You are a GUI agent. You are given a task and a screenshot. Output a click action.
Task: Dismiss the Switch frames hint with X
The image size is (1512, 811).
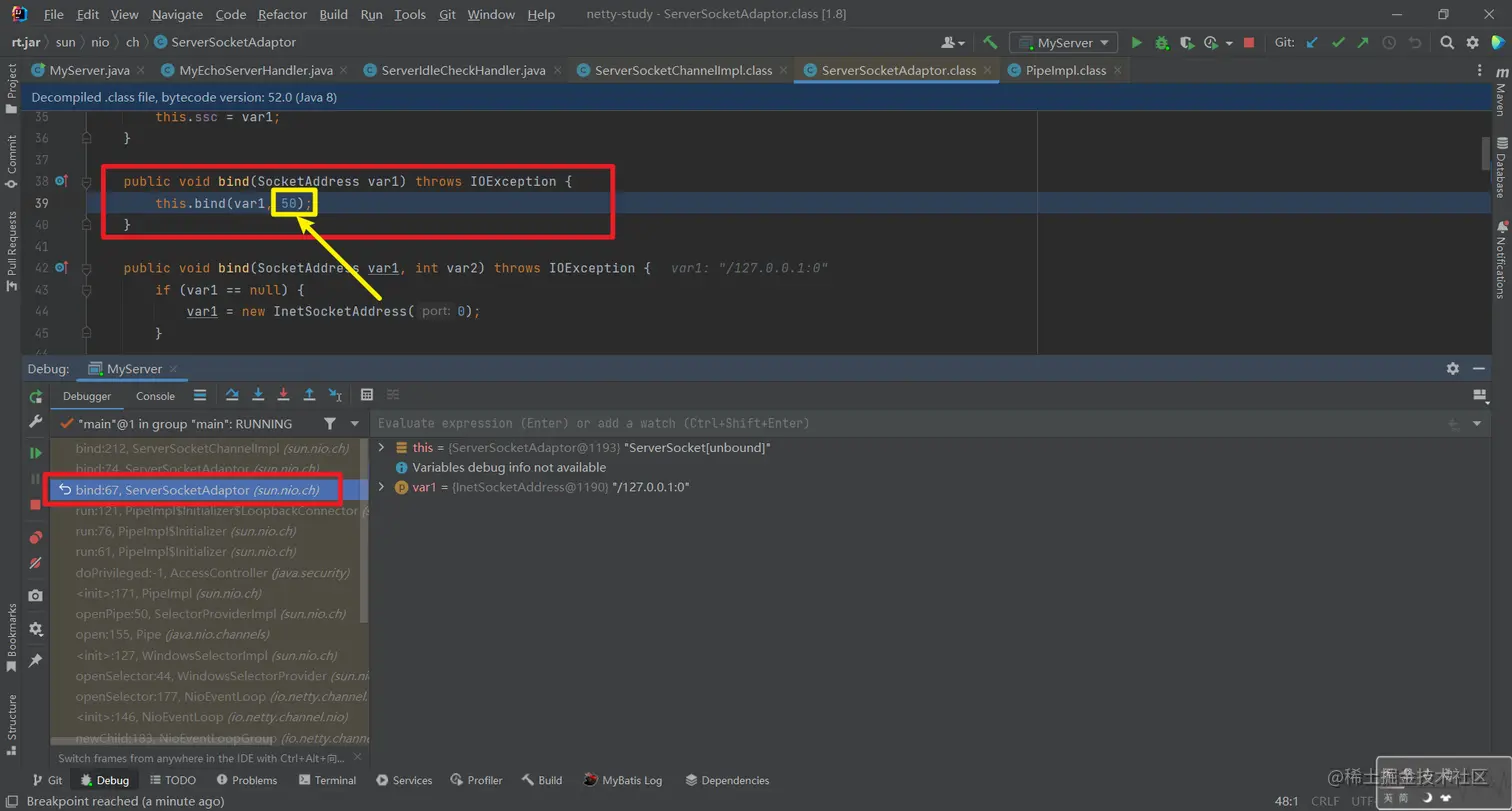358,758
